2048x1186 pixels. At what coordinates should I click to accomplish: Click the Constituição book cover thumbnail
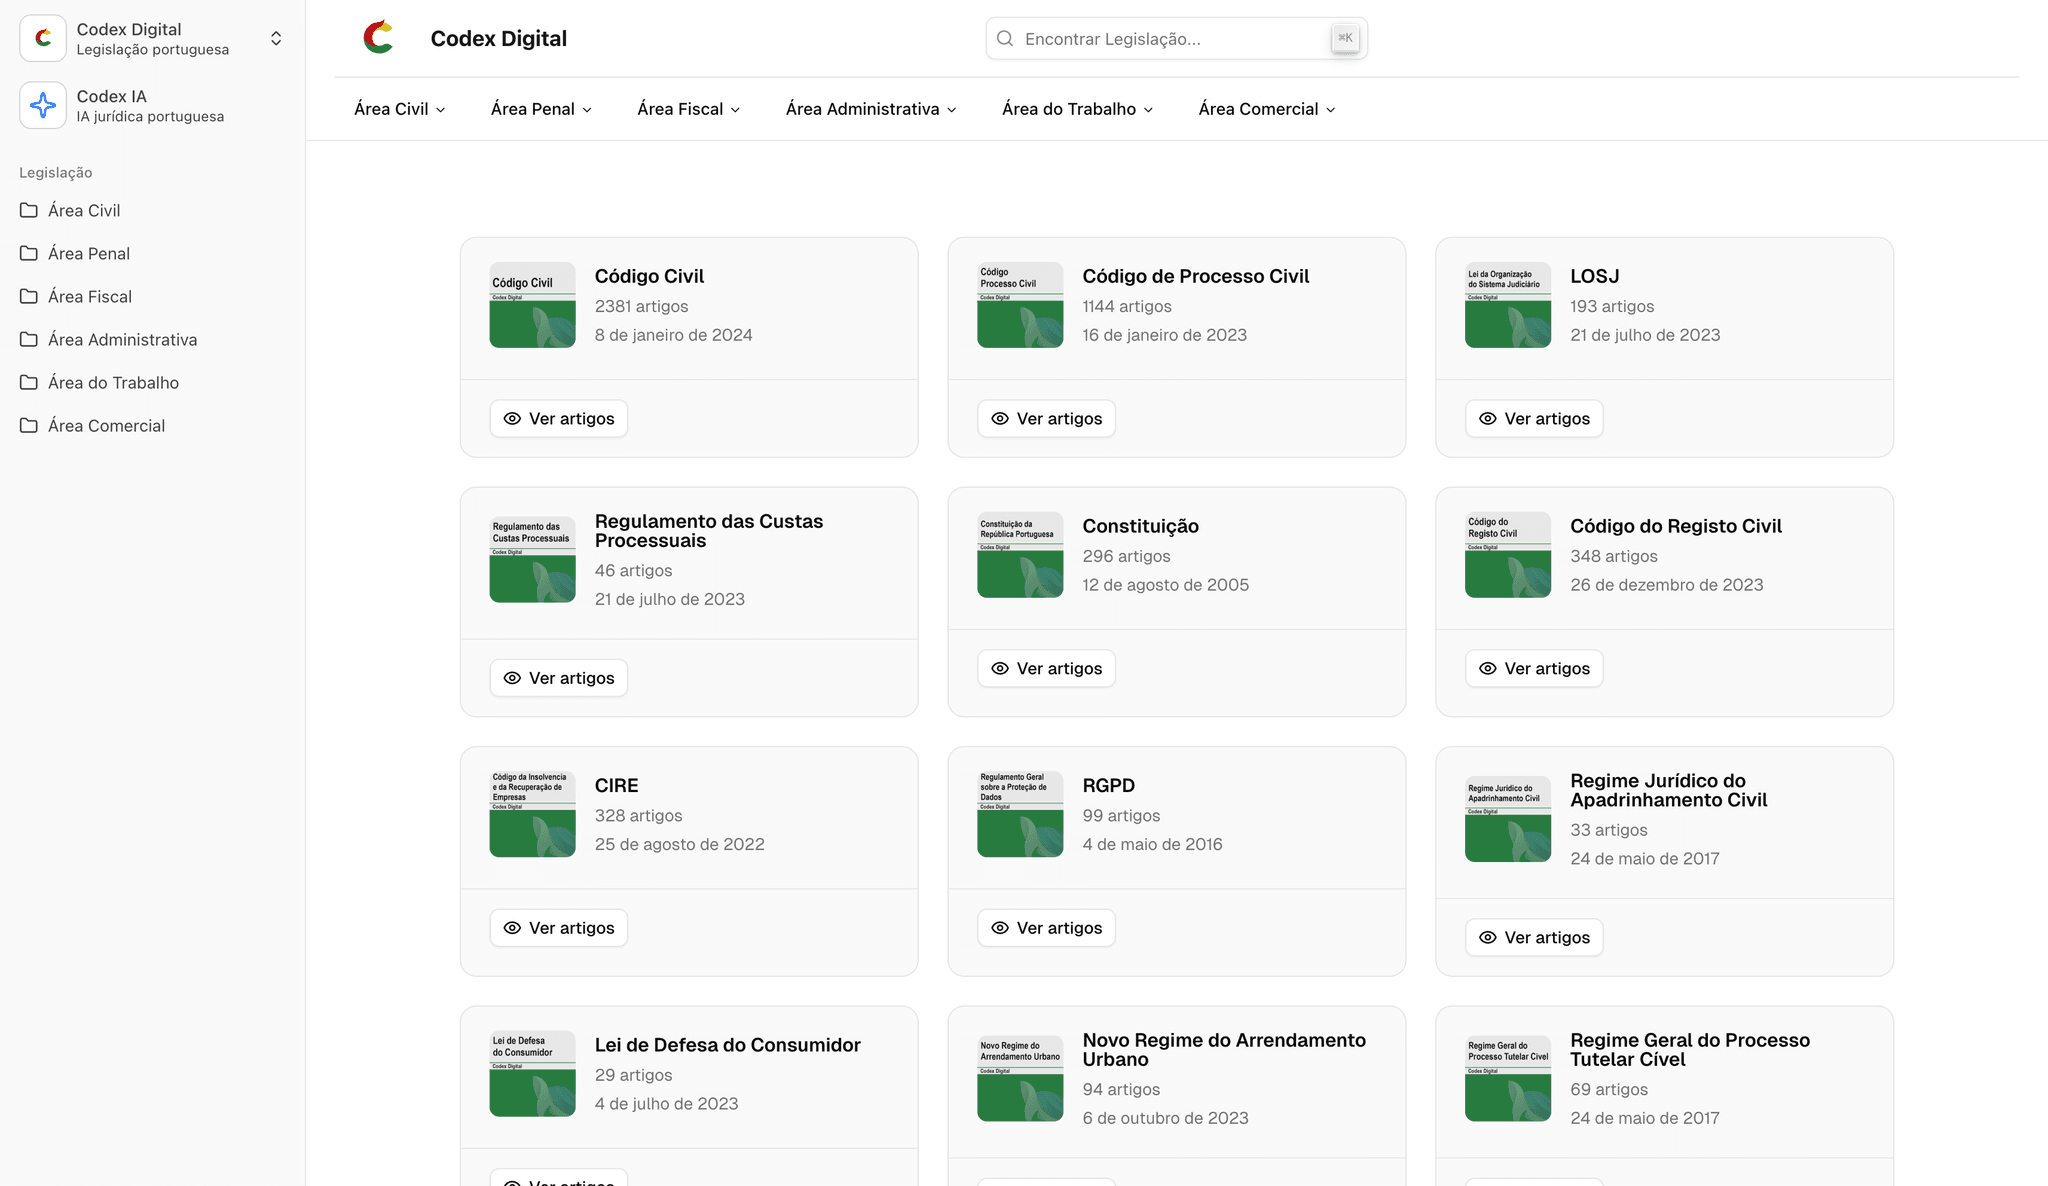pyautogui.click(x=1020, y=555)
